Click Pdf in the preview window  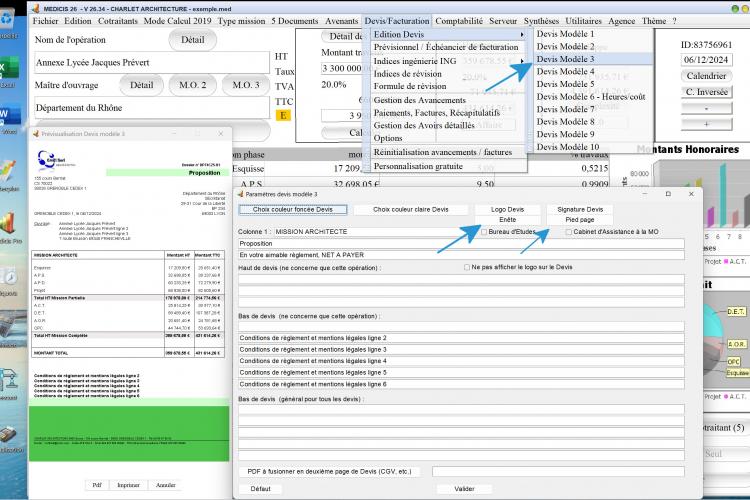point(97,485)
